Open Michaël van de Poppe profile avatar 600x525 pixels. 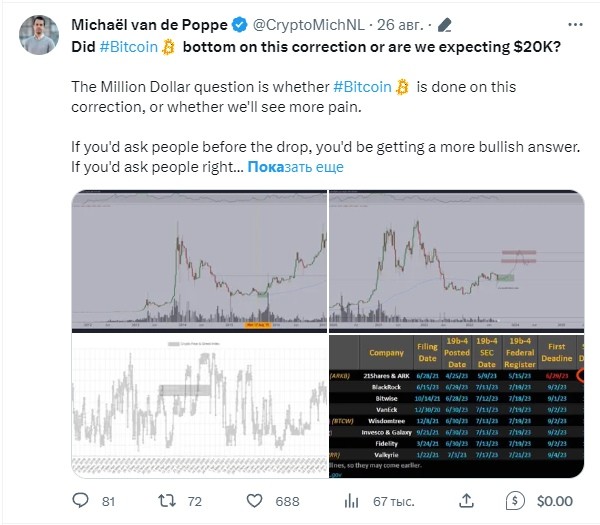tap(39, 35)
